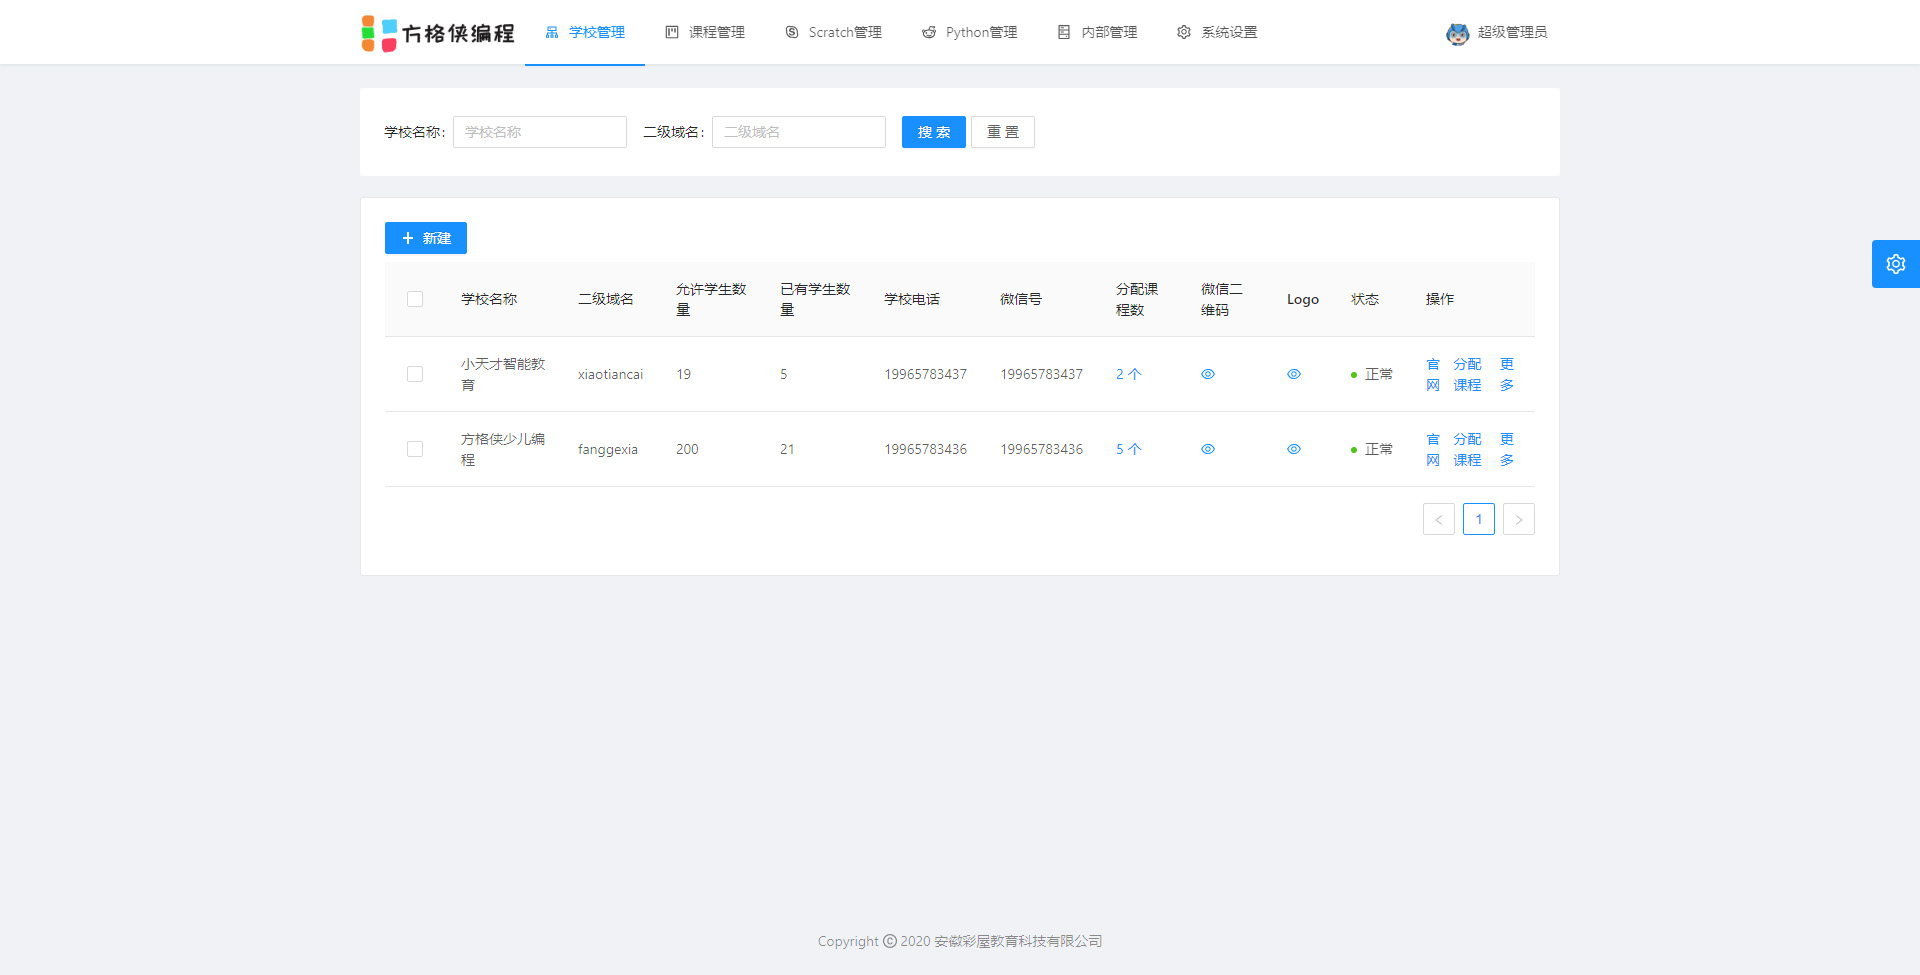Open 更多 options for fanggexia school
Screen dimensions: 1920x975
point(1507,449)
